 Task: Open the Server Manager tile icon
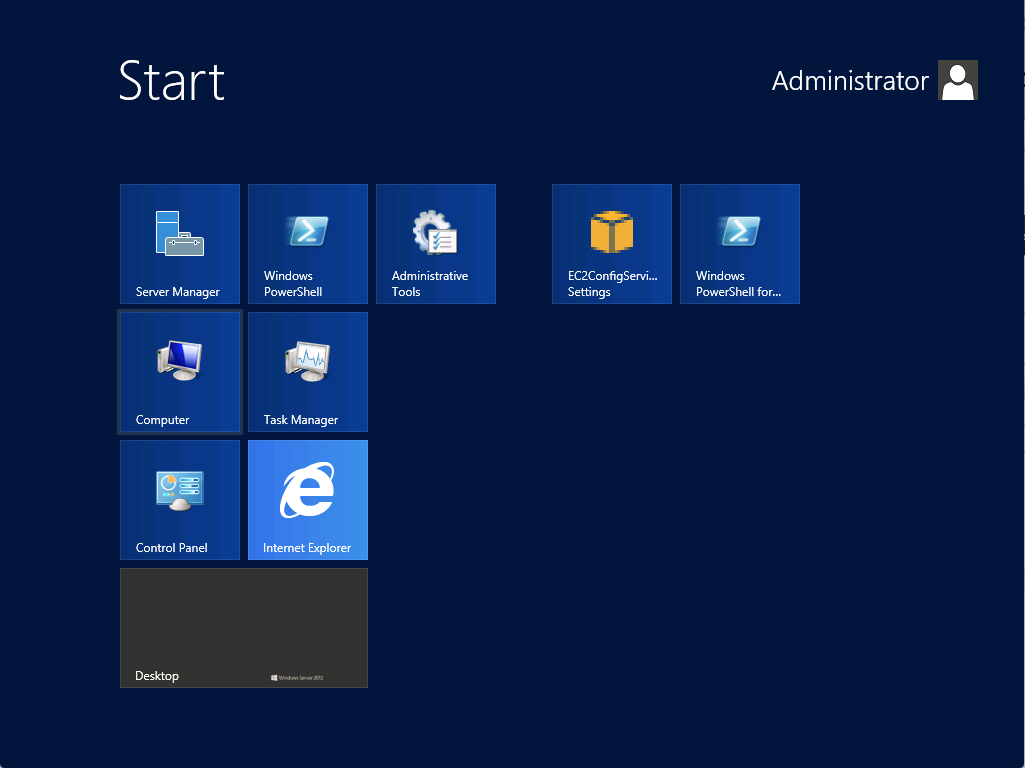click(x=179, y=233)
